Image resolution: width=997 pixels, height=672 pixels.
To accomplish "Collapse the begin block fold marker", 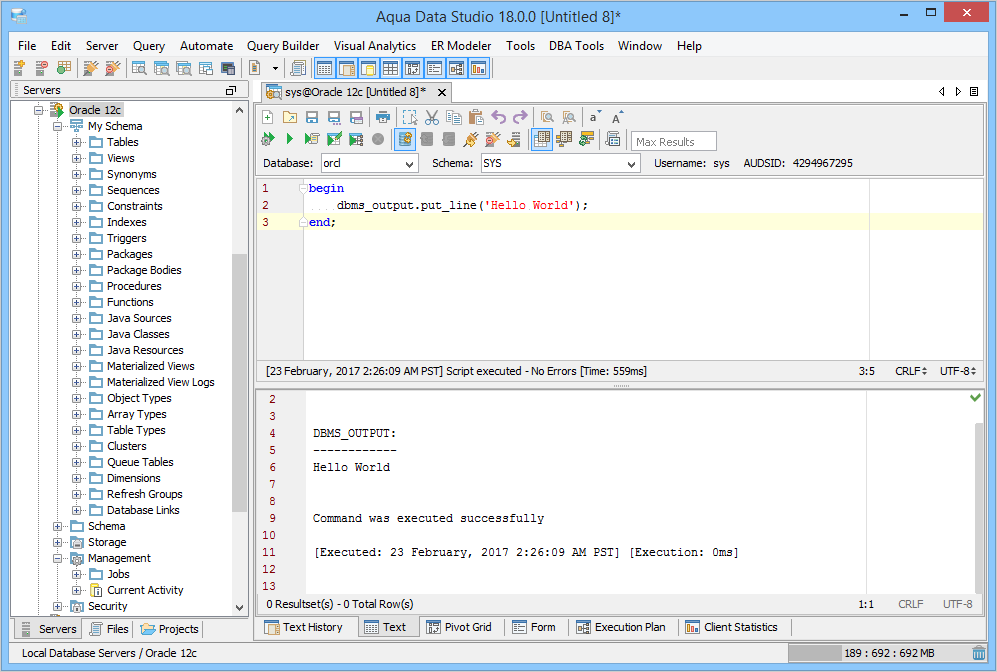I will [303, 188].
